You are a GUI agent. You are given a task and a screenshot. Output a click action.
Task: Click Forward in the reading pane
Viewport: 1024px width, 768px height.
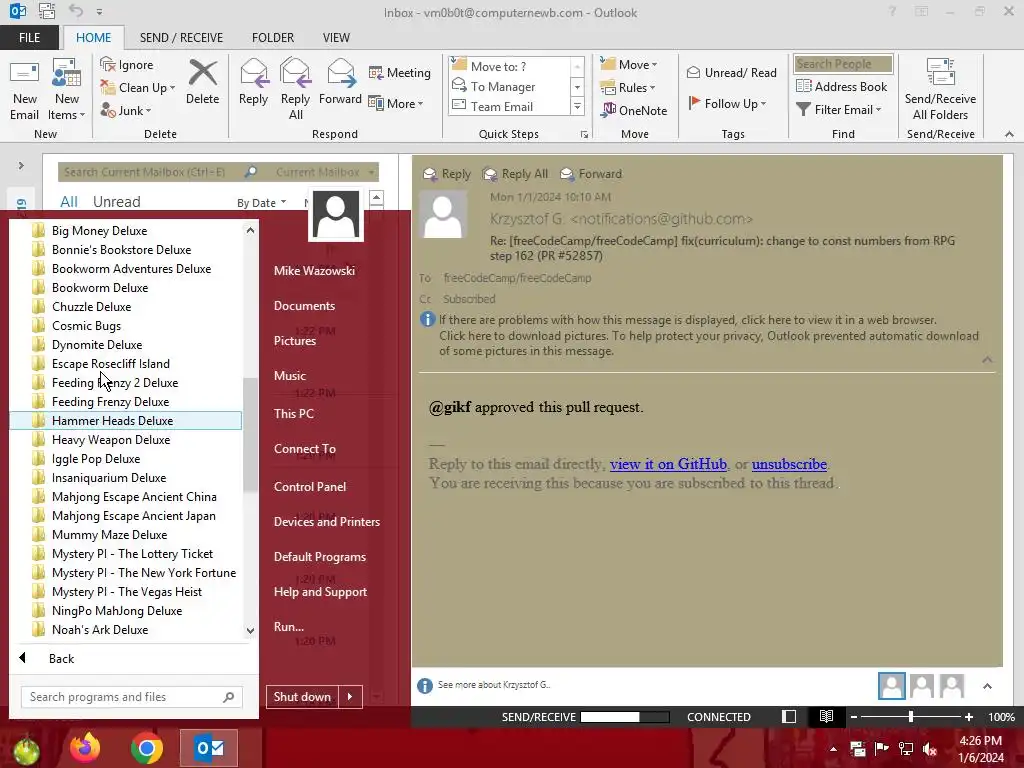coord(591,174)
